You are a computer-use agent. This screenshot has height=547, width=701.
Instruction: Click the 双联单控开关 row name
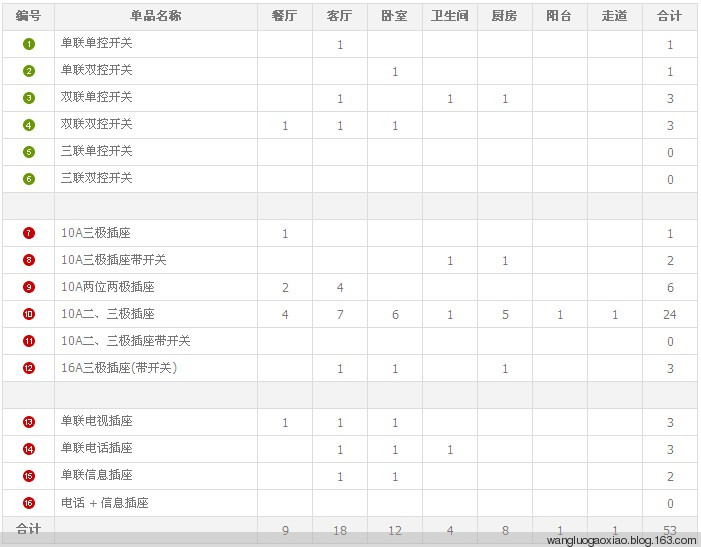pos(97,97)
